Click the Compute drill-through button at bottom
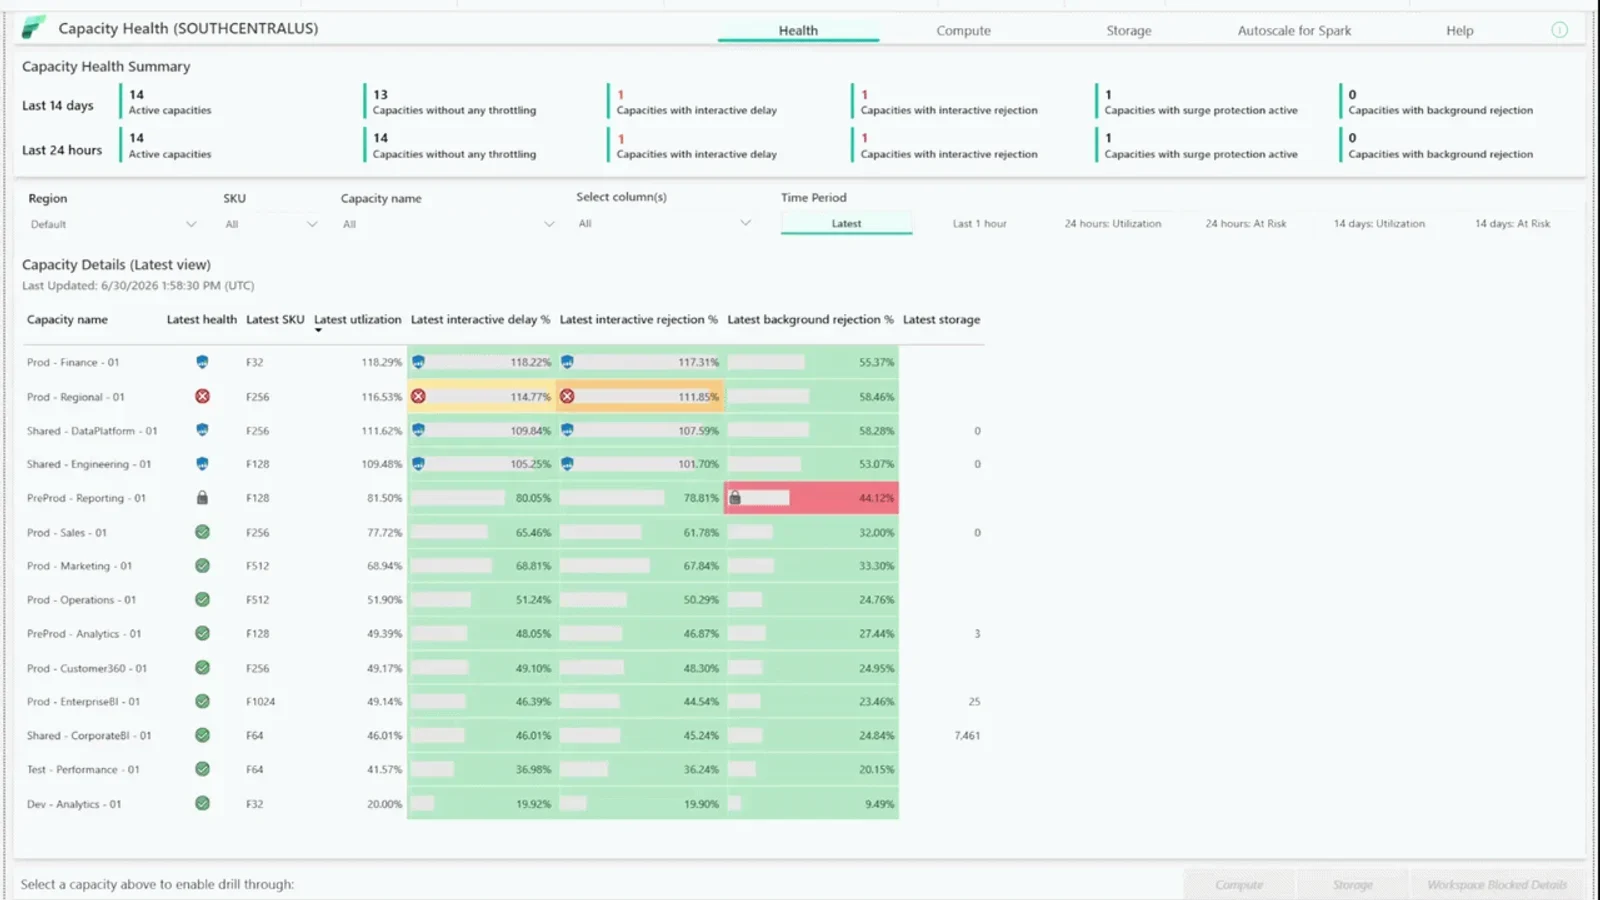 [1239, 885]
